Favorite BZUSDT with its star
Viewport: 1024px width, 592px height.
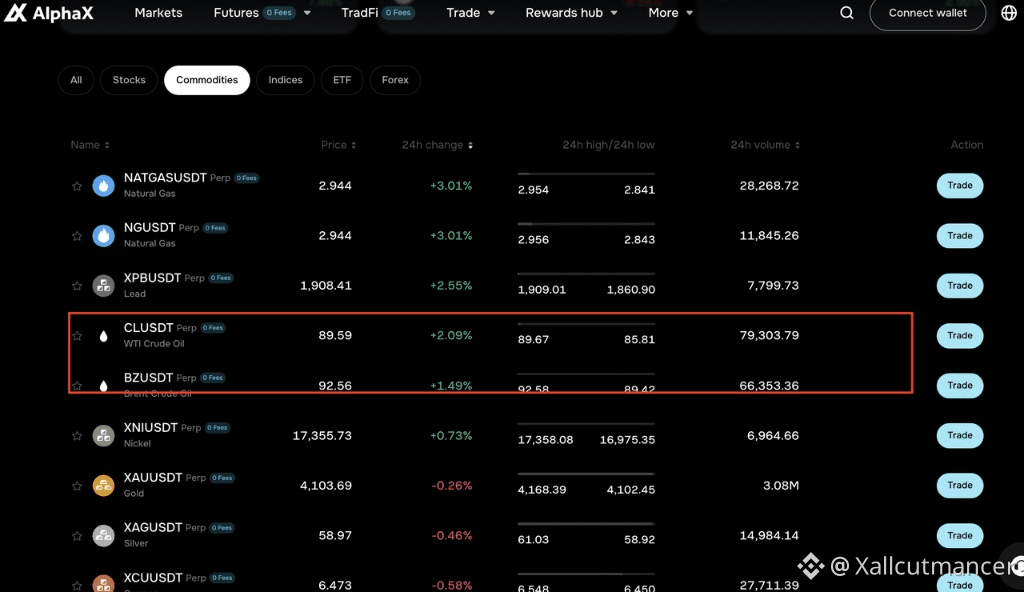click(x=77, y=386)
